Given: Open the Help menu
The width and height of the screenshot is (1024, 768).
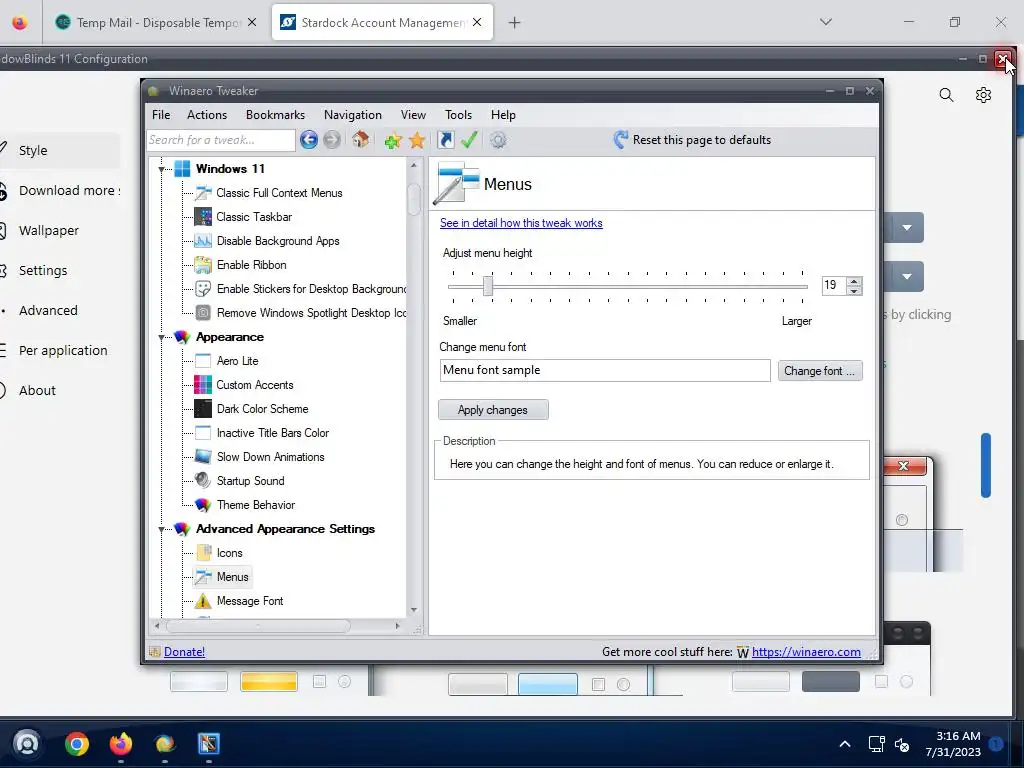Looking at the screenshot, I should coord(503,115).
